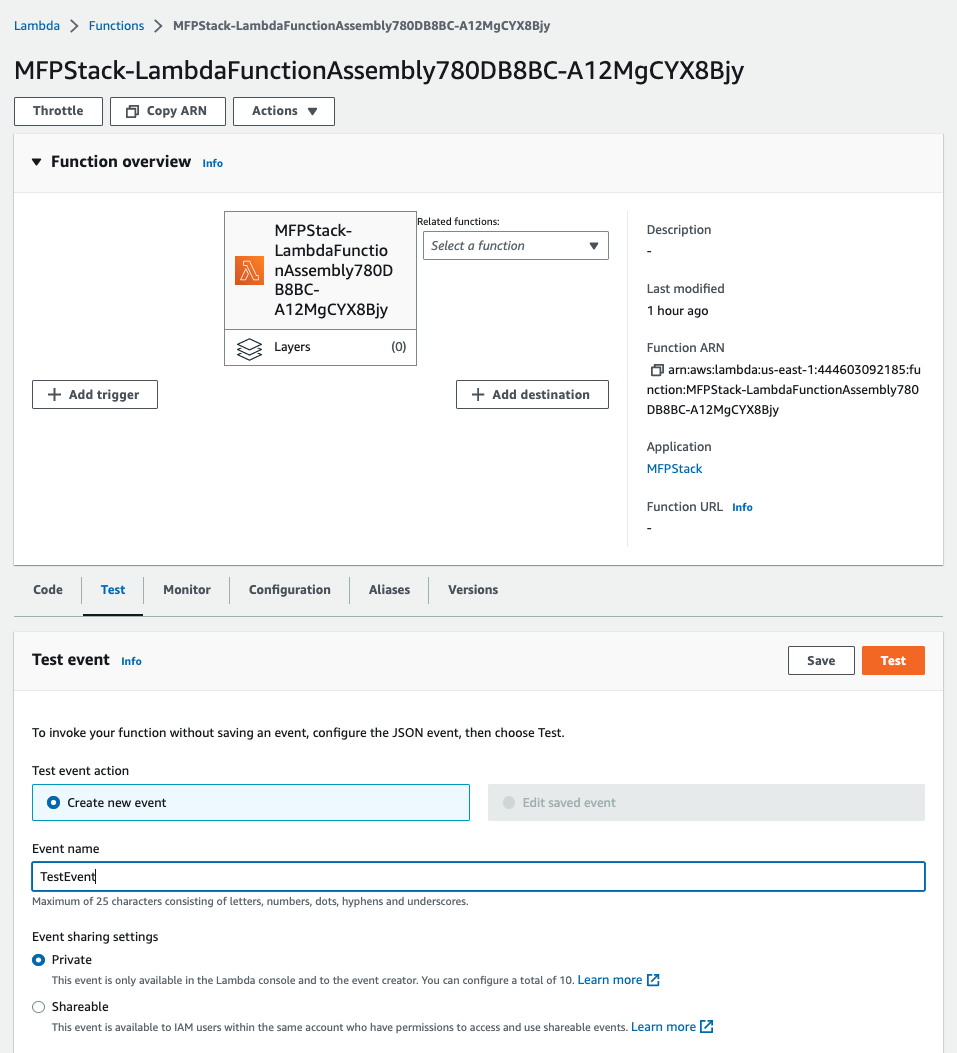
Task: Select the Private event sharing option
Action: (x=36, y=959)
